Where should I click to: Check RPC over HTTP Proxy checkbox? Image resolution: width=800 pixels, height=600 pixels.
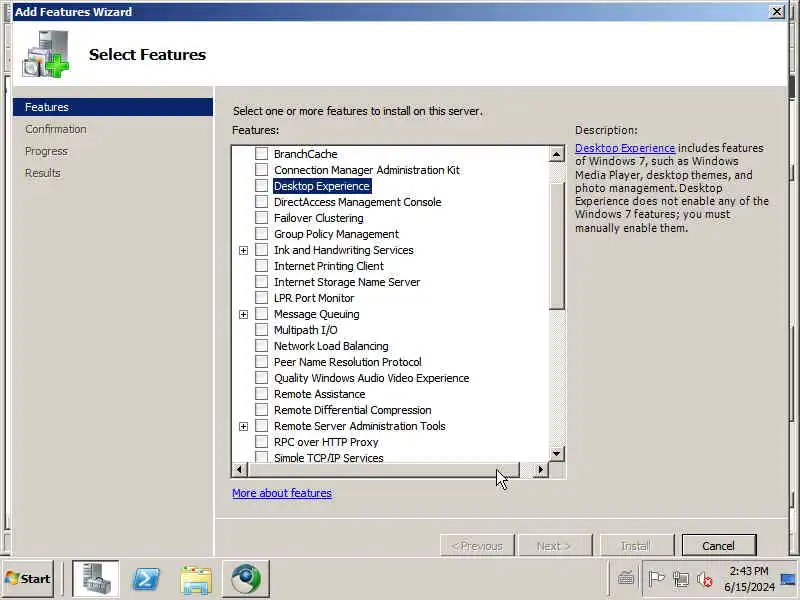(261, 442)
